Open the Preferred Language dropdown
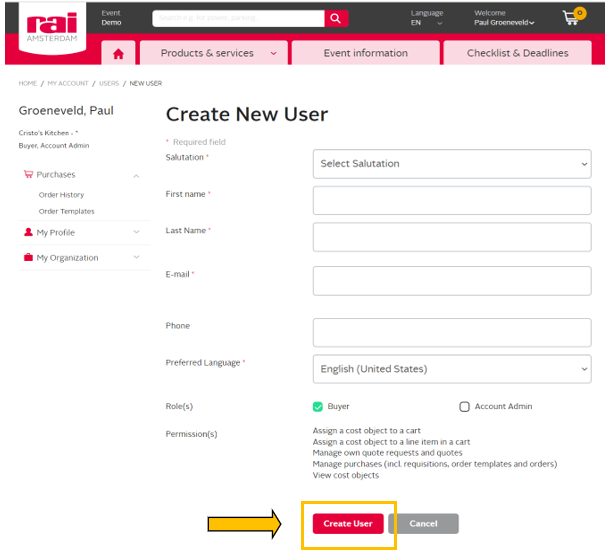Screen dimensions: 612x555 click(x=452, y=369)
